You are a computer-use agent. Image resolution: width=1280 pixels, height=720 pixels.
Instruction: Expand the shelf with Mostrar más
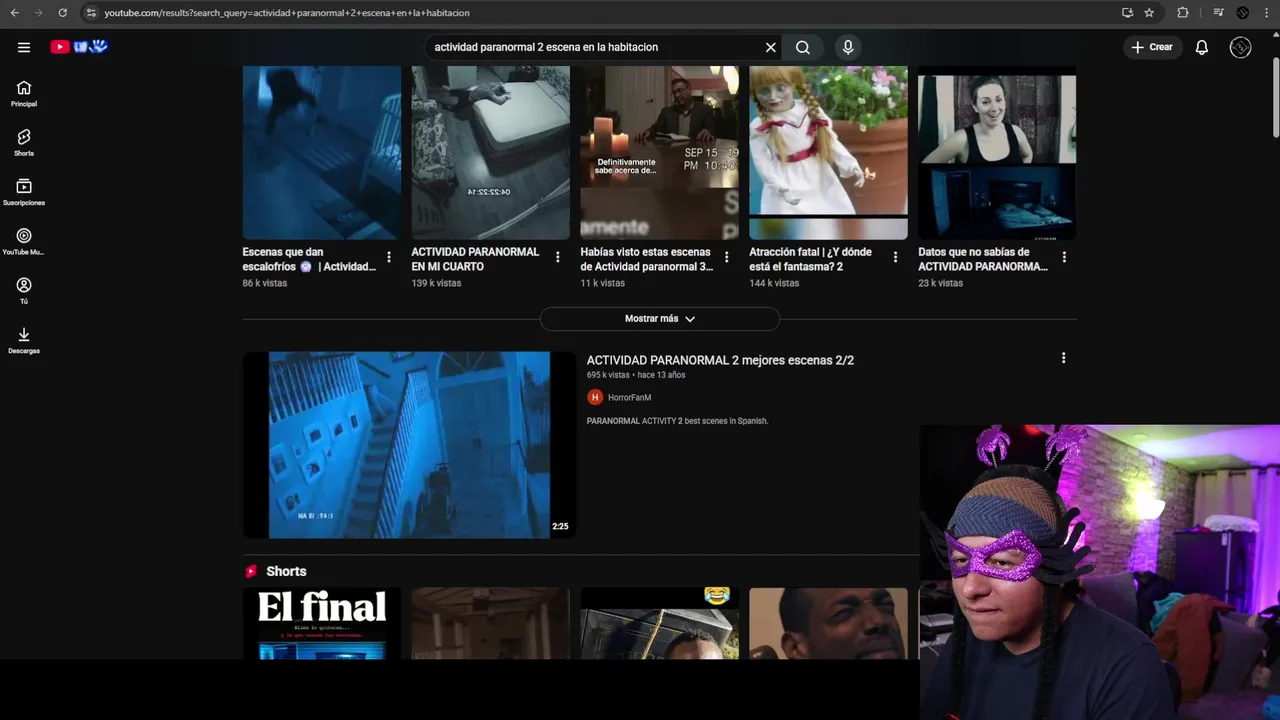click(660, 319)
